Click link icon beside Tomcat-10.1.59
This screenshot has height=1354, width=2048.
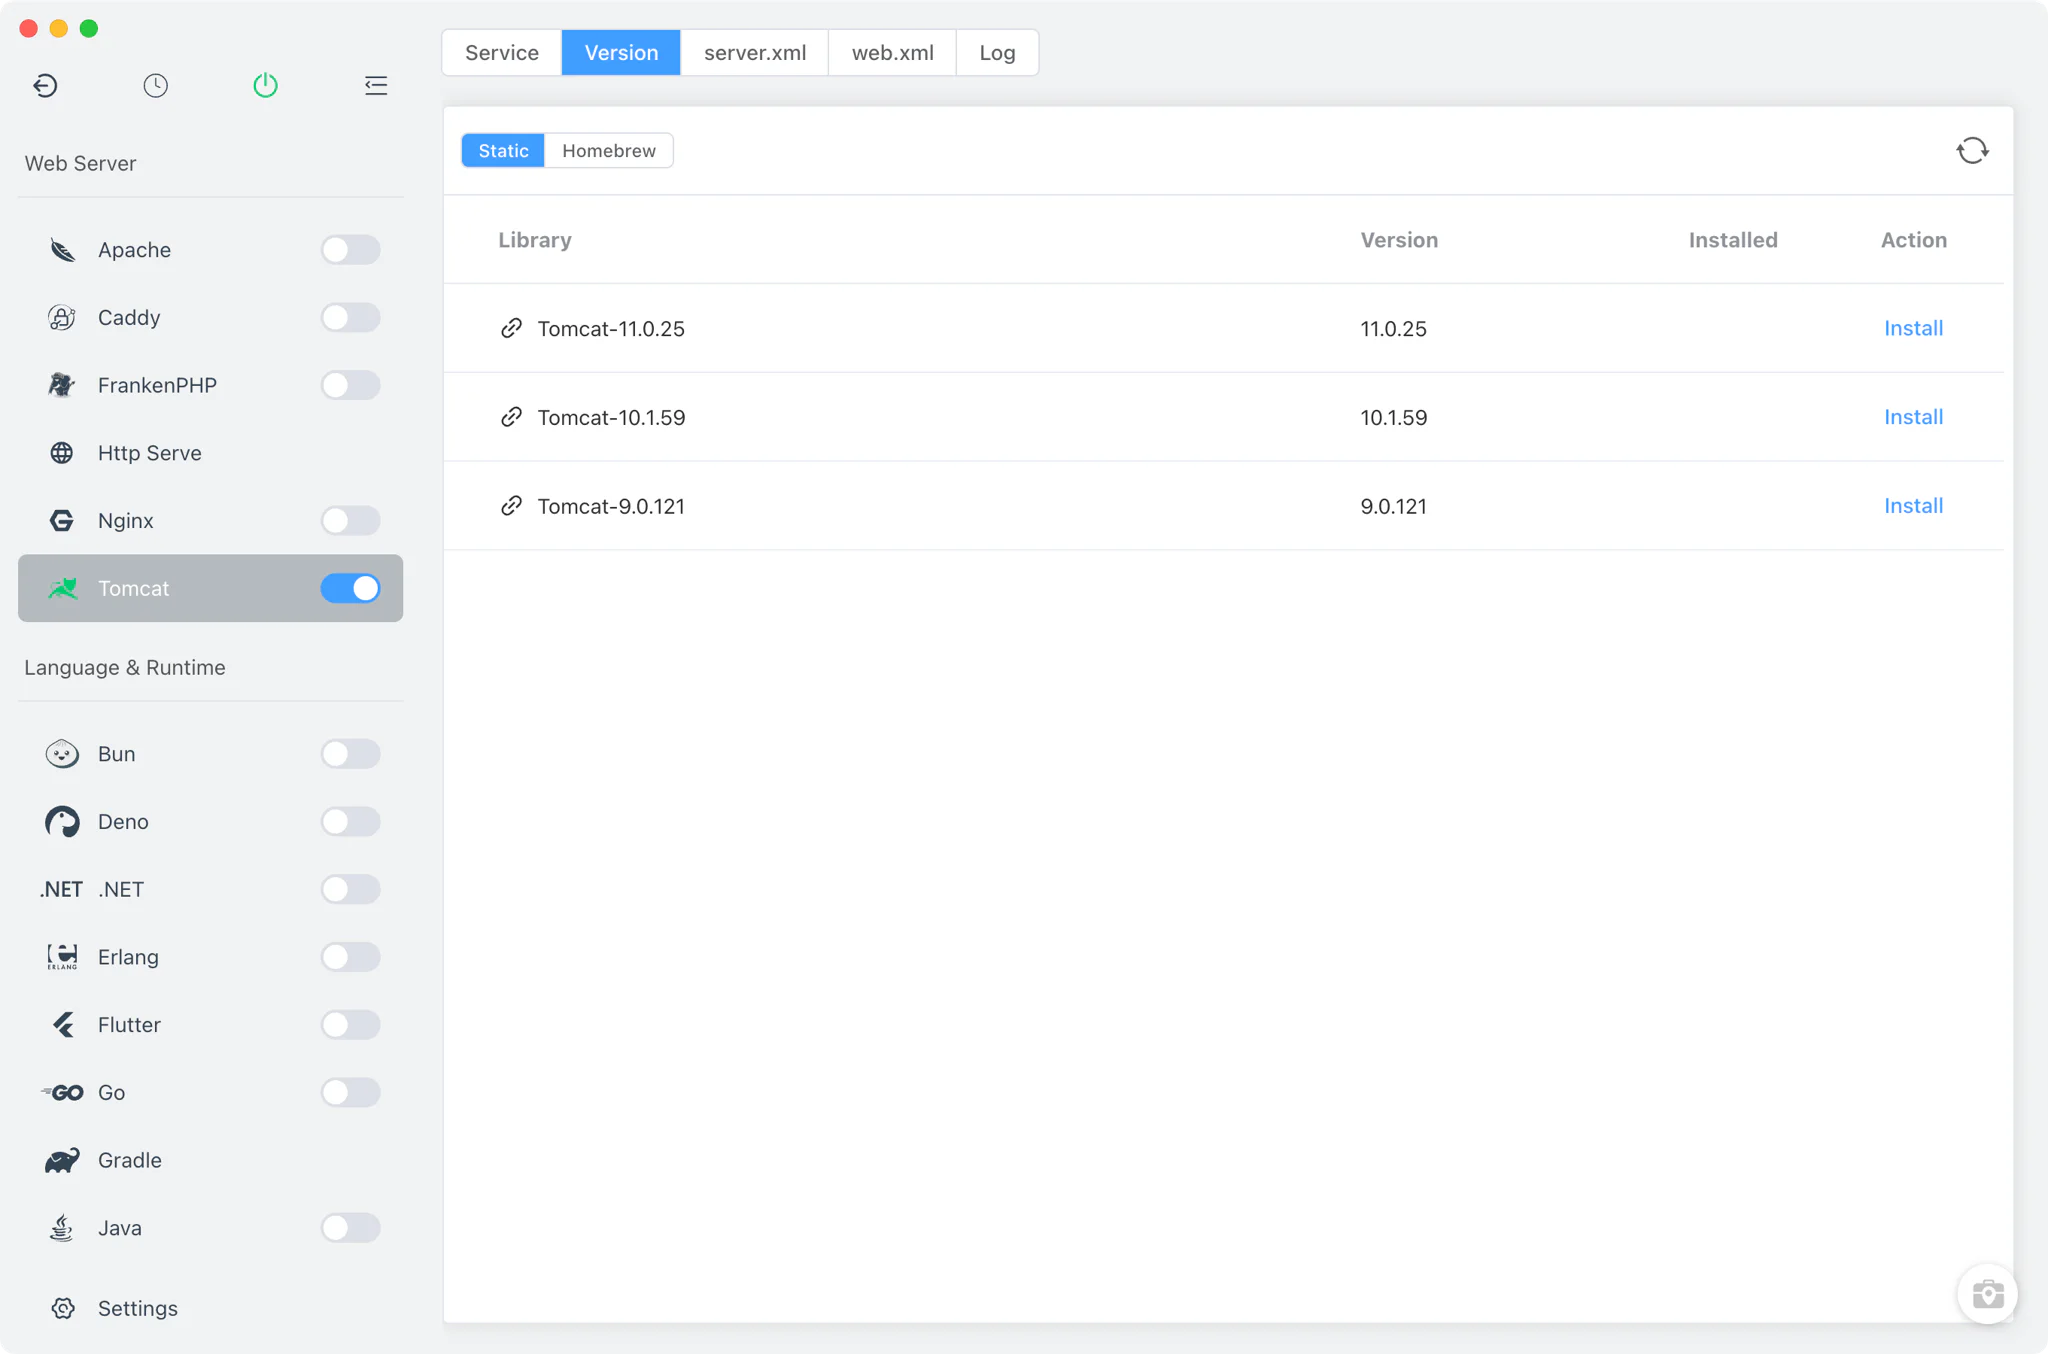coord(511,417)
